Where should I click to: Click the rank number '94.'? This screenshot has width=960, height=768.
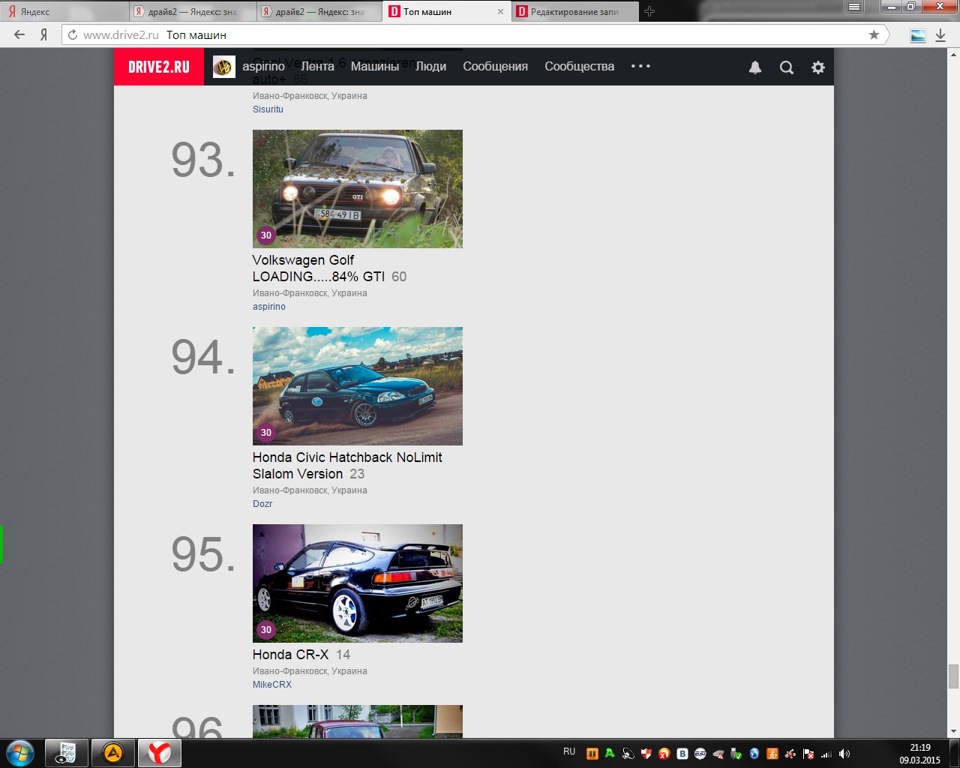click(x=203, y=358)
